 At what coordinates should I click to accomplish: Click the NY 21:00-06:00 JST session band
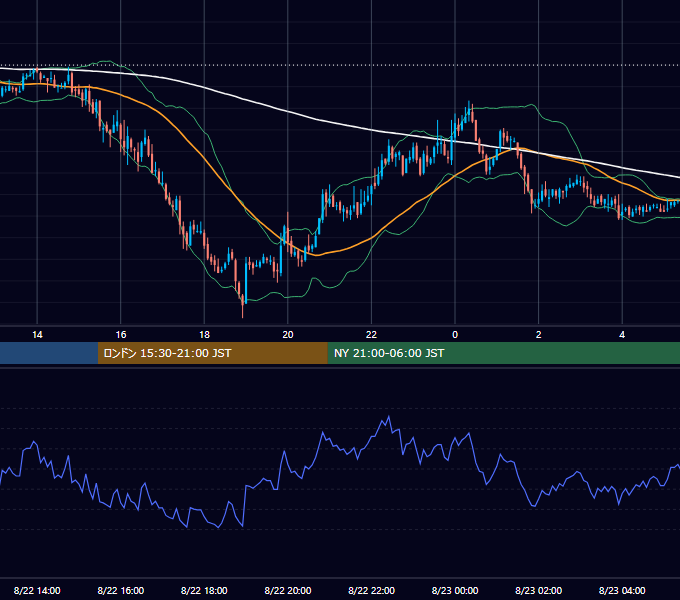pos(503,353)
